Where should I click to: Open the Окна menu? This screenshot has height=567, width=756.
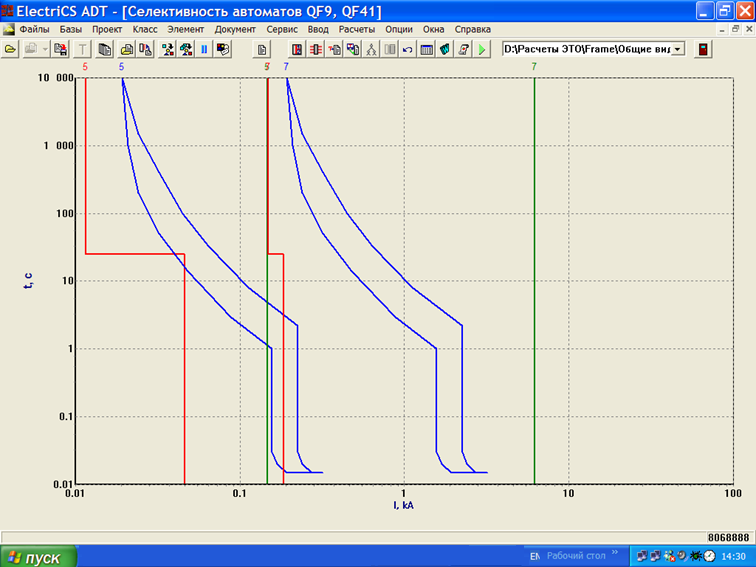click(433, 29)
